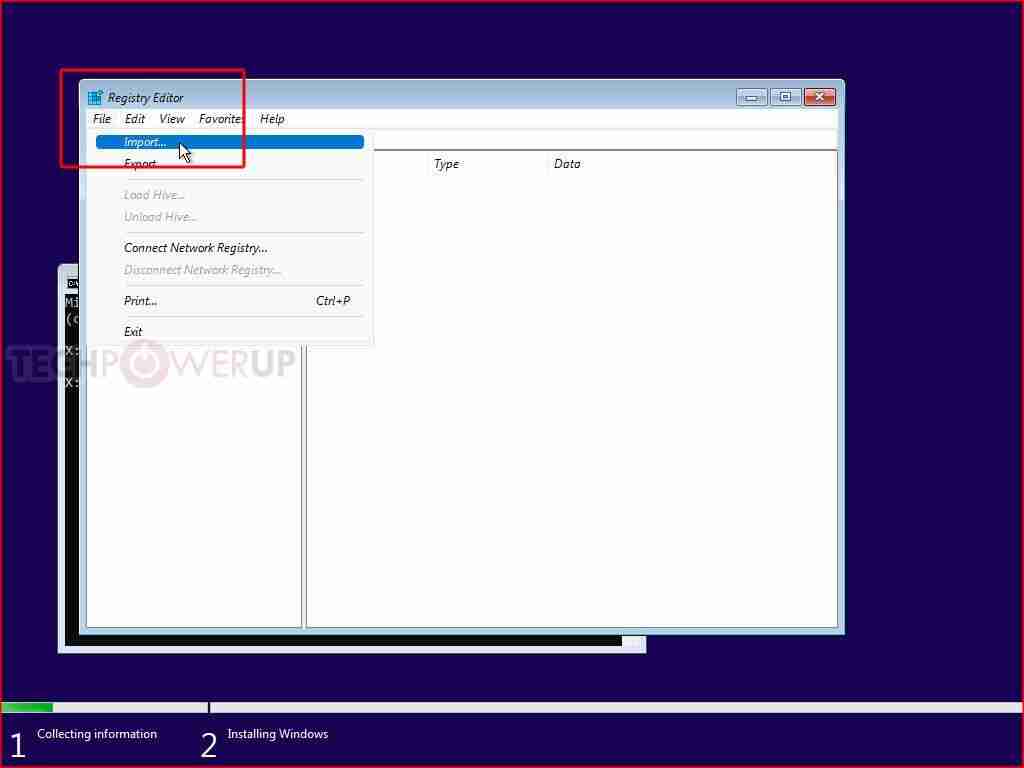Click the Data column header
Viewport: 1024px width, 768px height.
[566, 163]
